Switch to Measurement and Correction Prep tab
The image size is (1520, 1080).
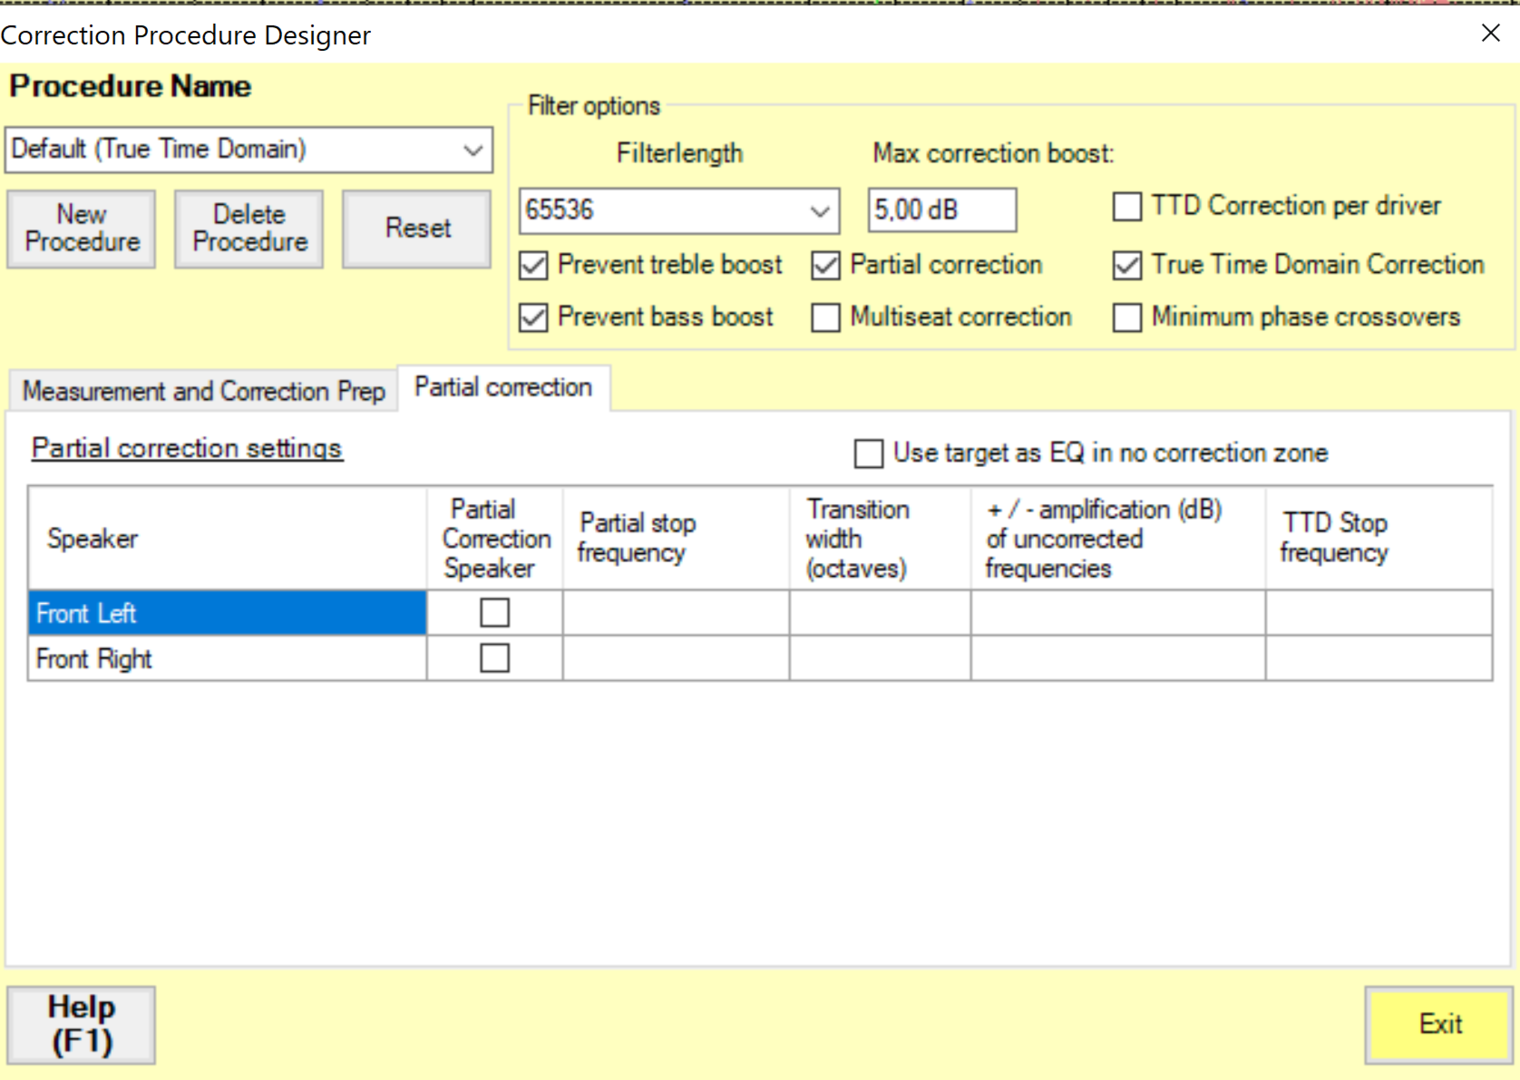click(203, 391)
